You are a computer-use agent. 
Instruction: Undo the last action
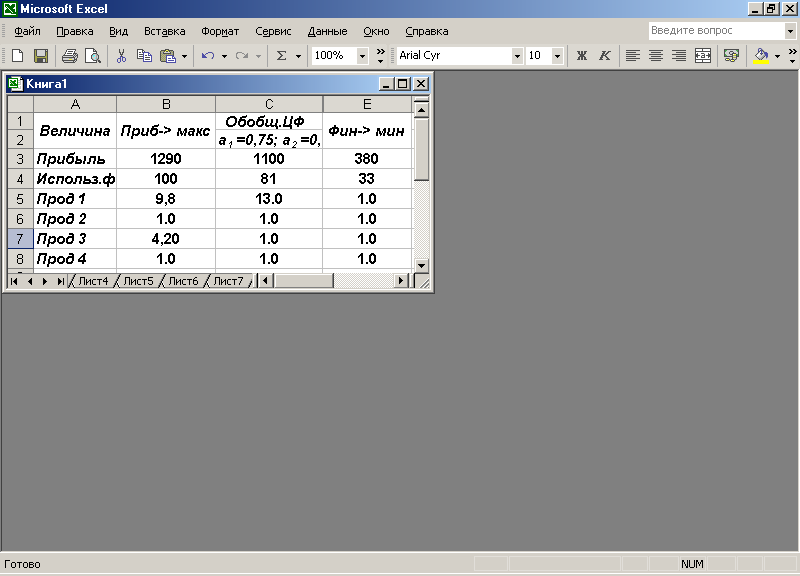208,56
